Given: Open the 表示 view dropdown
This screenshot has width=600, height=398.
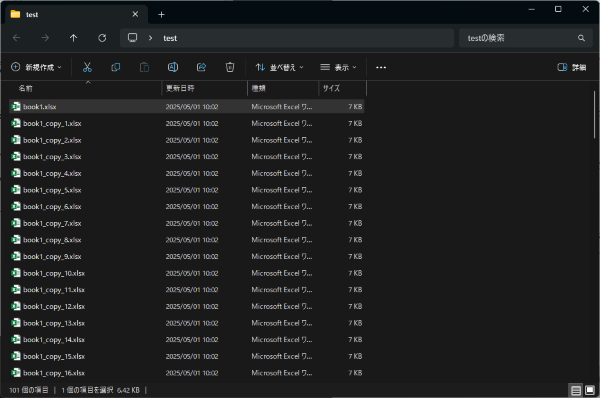Looking at the screenshot, I should (338, 67).
